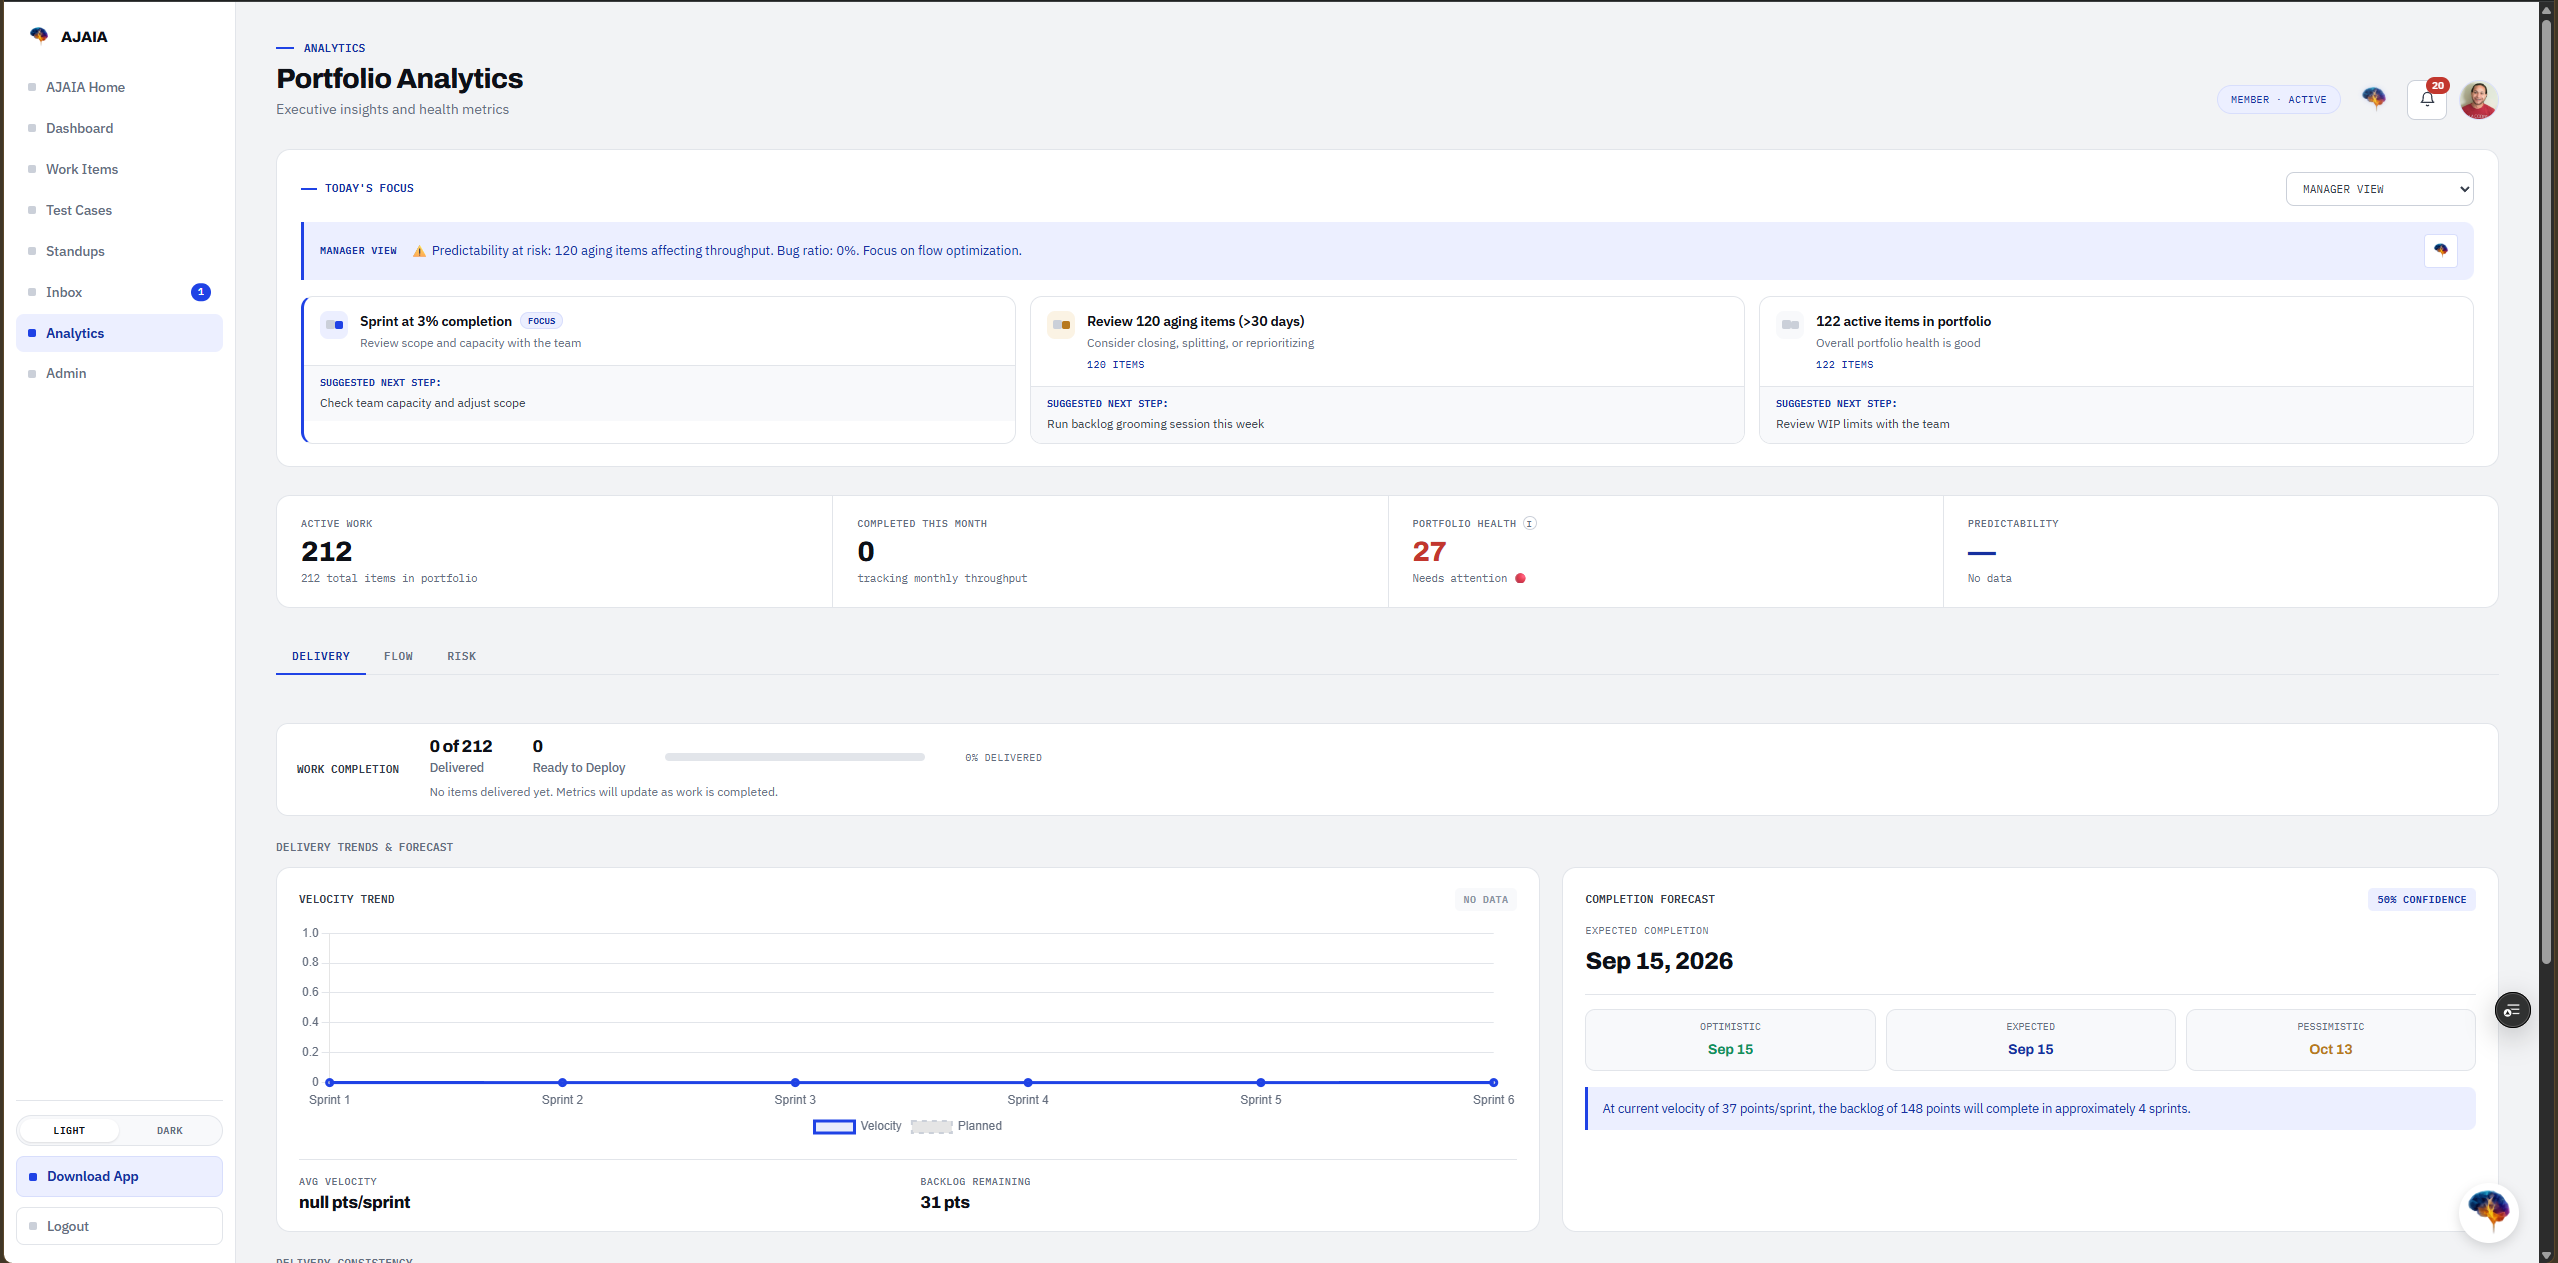This screenshot has height=1263, width=2558.
Task: Switch theme to Light
Action: [x=69, y=1131]
